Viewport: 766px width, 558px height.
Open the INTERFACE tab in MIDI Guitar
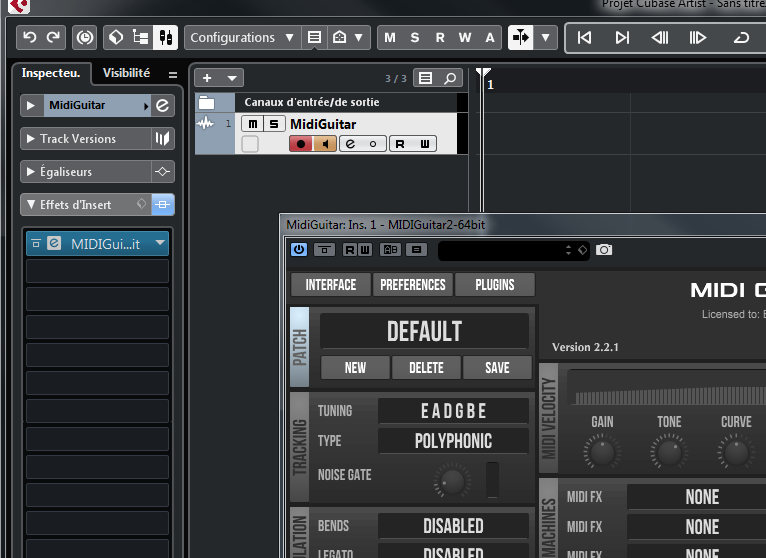tap(331, 285)
